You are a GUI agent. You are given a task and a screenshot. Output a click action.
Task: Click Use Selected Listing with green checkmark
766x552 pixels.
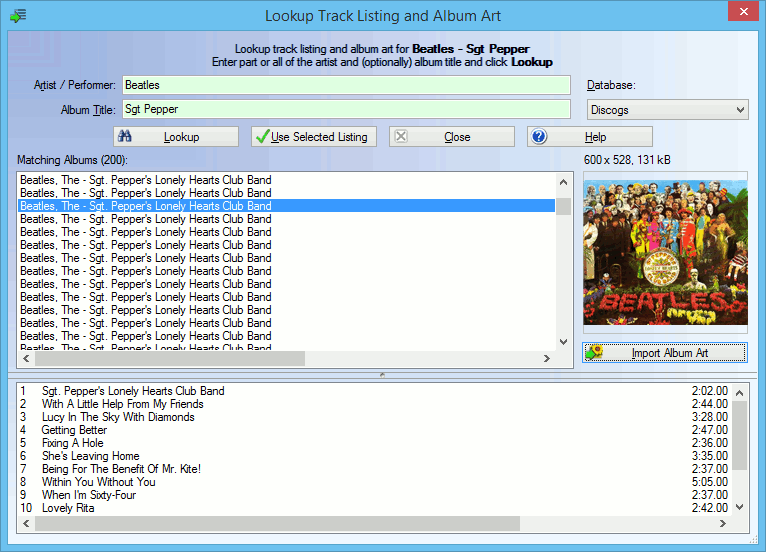(x=314, y=137)
